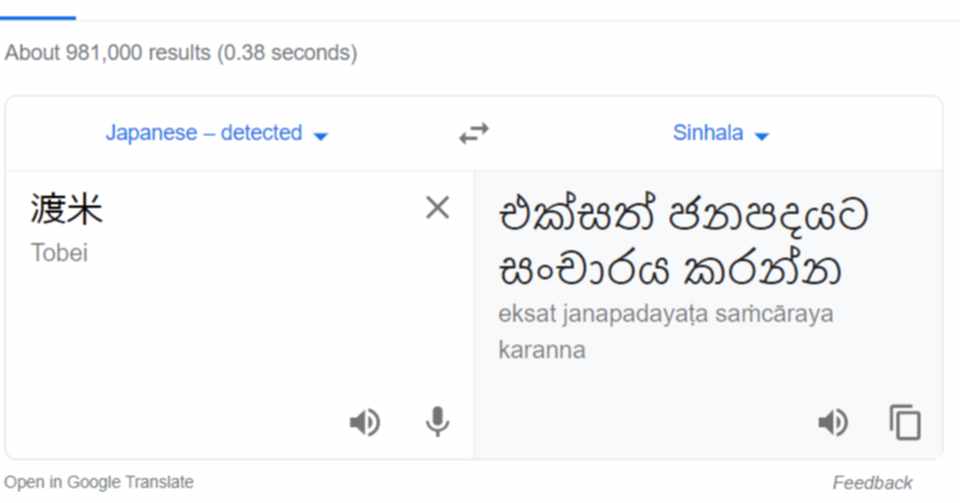The height and width of the screenshot is (503, 960).
Task: Copy the Sinhala translation to clipboard
Action: pos(905,423)
